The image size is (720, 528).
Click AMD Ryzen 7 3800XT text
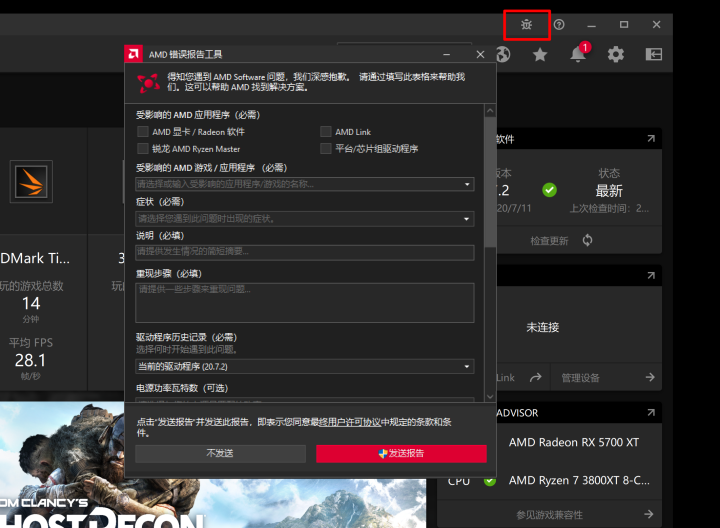[x=579, y=480]
